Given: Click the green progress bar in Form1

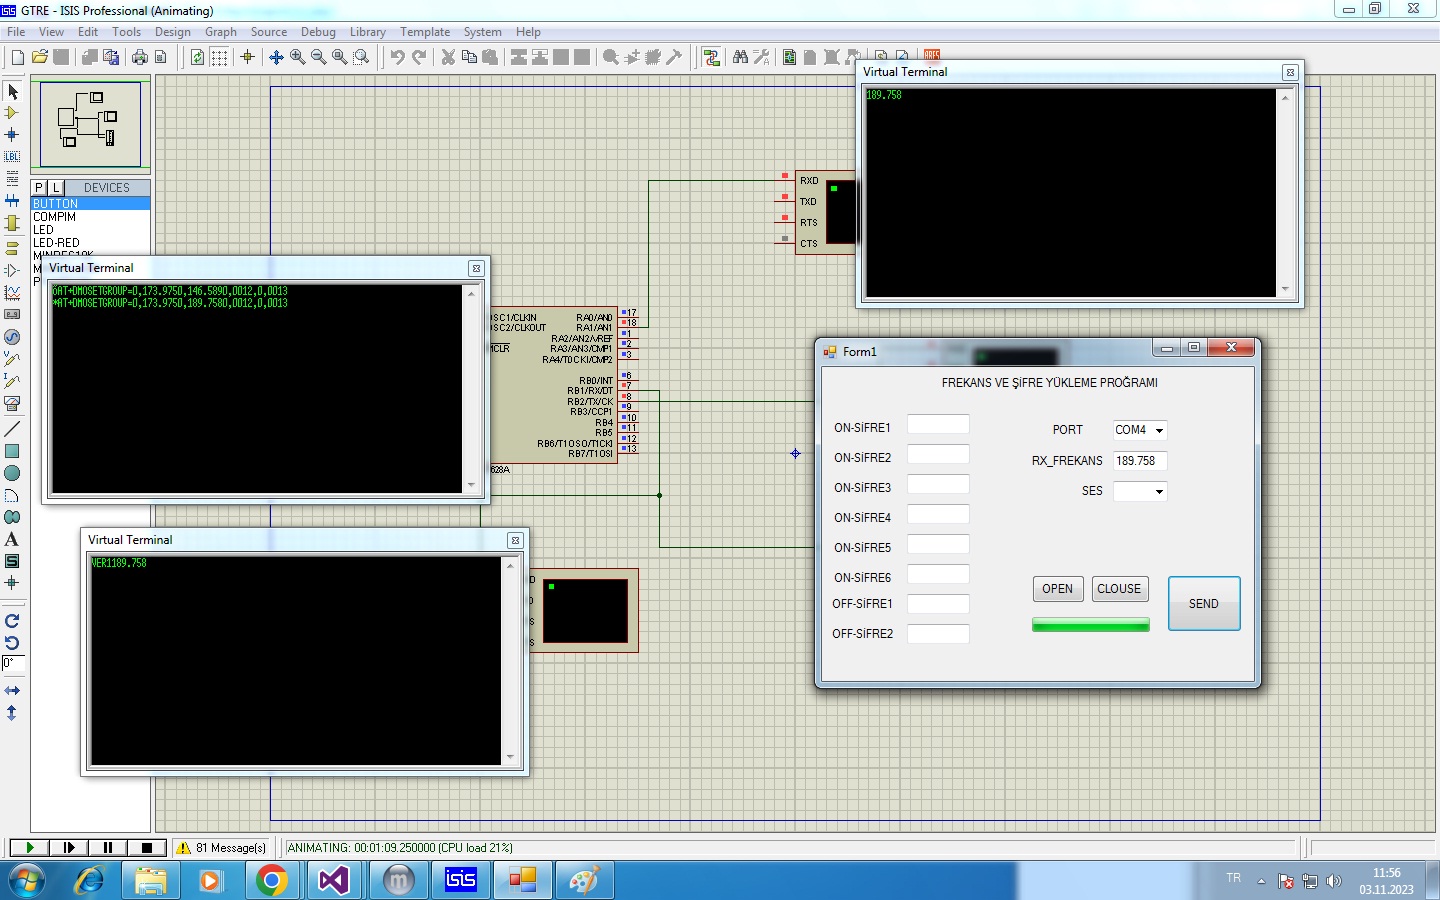Looking at the screenshot, I should pos(1091,625).
